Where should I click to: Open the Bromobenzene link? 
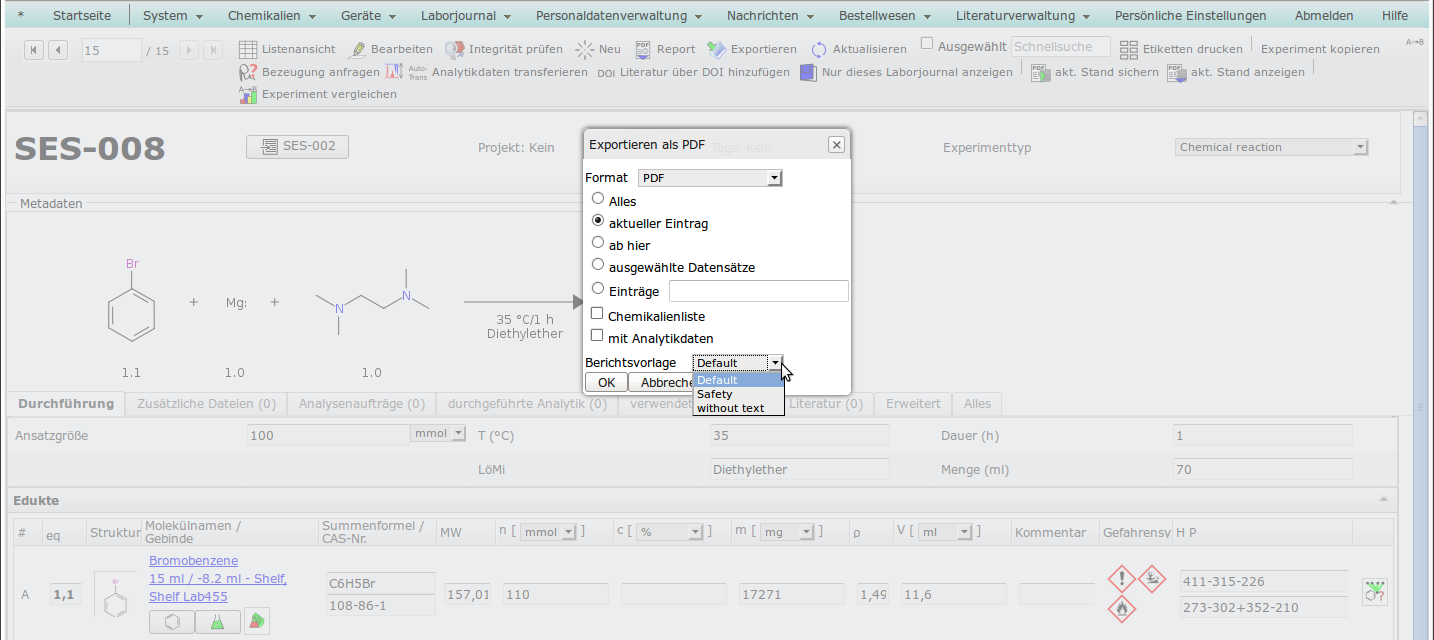pos(193,561)
